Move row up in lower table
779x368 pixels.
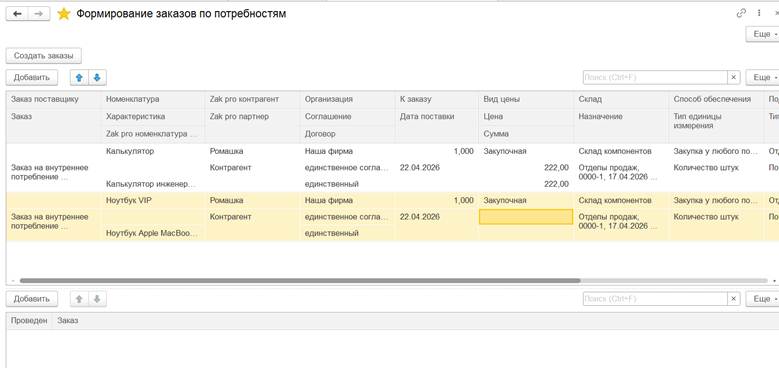click(x=79, y=299)
